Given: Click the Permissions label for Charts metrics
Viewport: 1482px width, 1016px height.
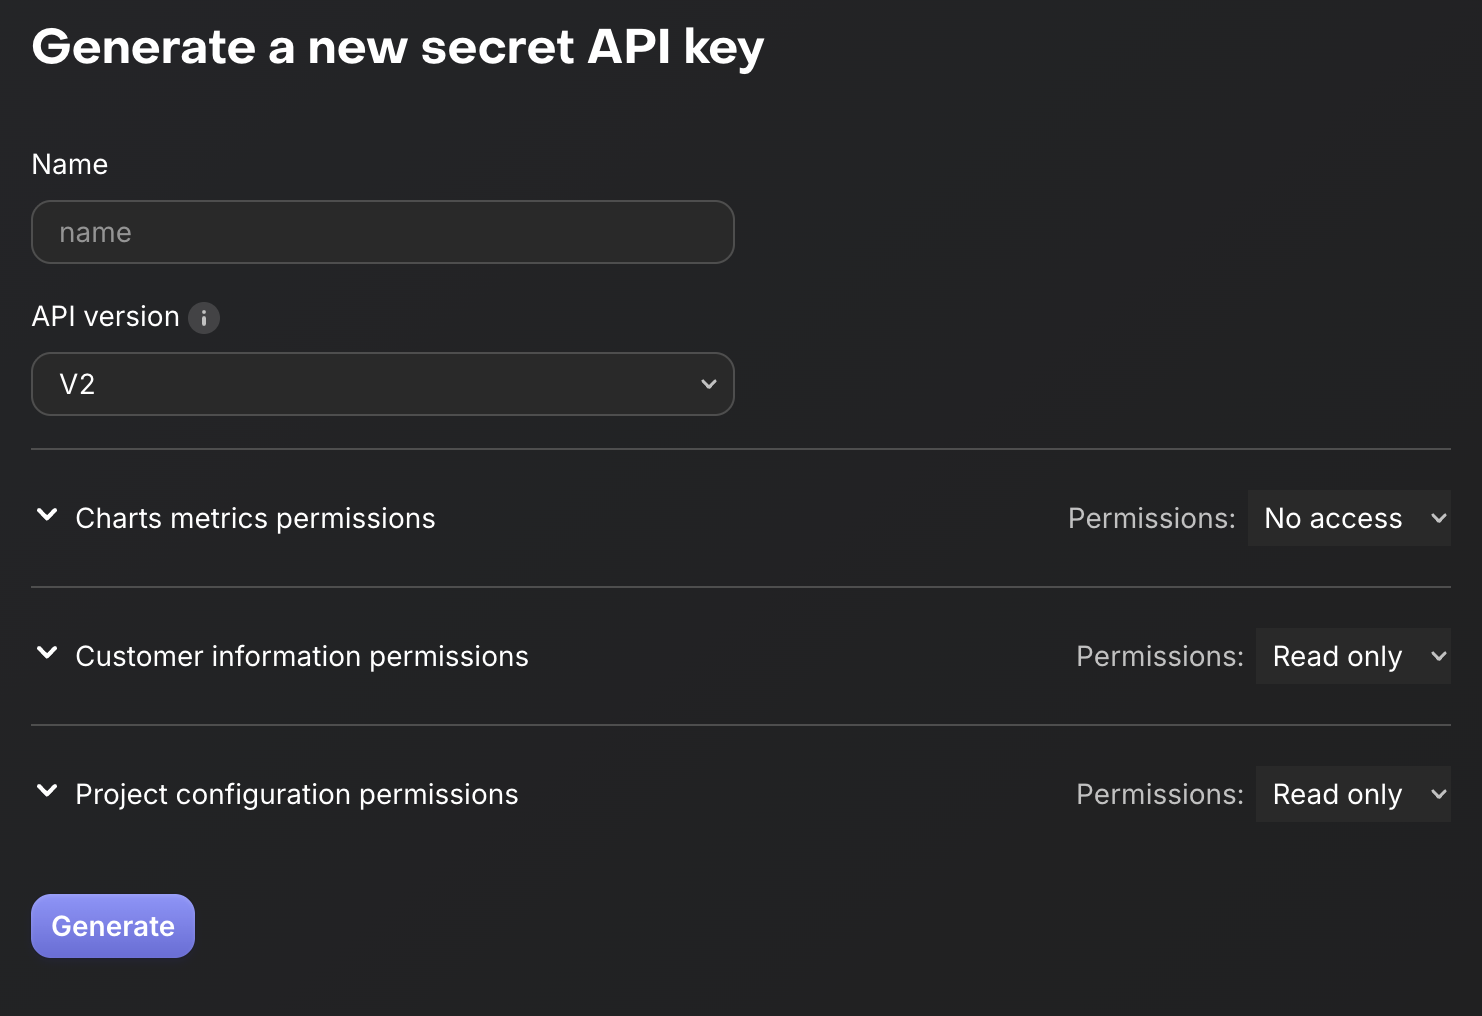Looking at the screenshot, I should point(1150,518).
